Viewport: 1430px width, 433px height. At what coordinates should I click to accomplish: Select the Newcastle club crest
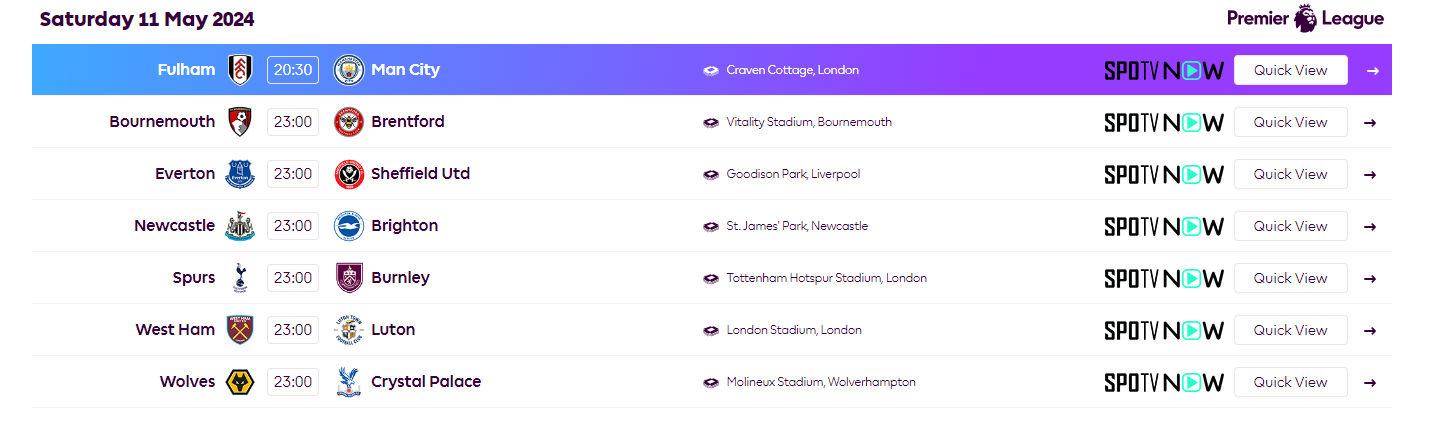coord(239,226)
